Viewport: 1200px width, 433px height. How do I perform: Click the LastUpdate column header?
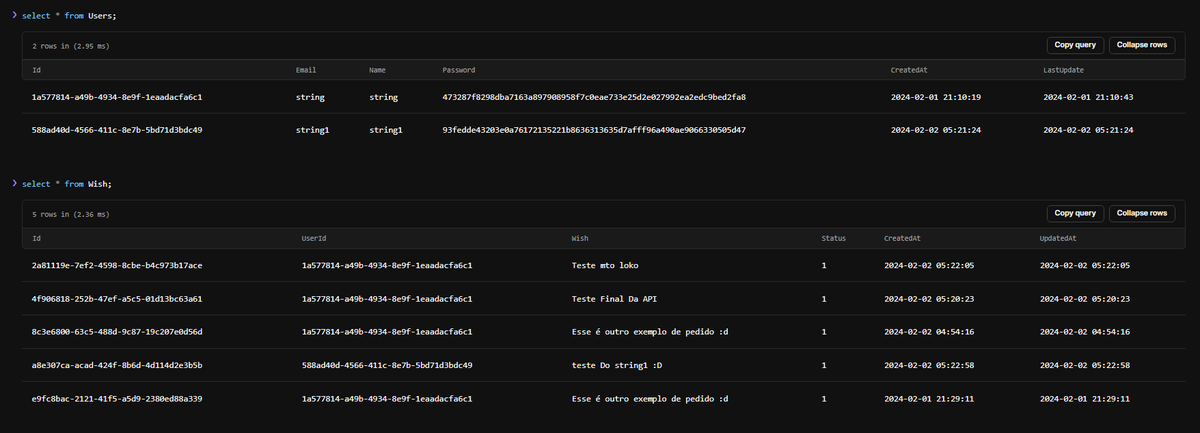1063,70
